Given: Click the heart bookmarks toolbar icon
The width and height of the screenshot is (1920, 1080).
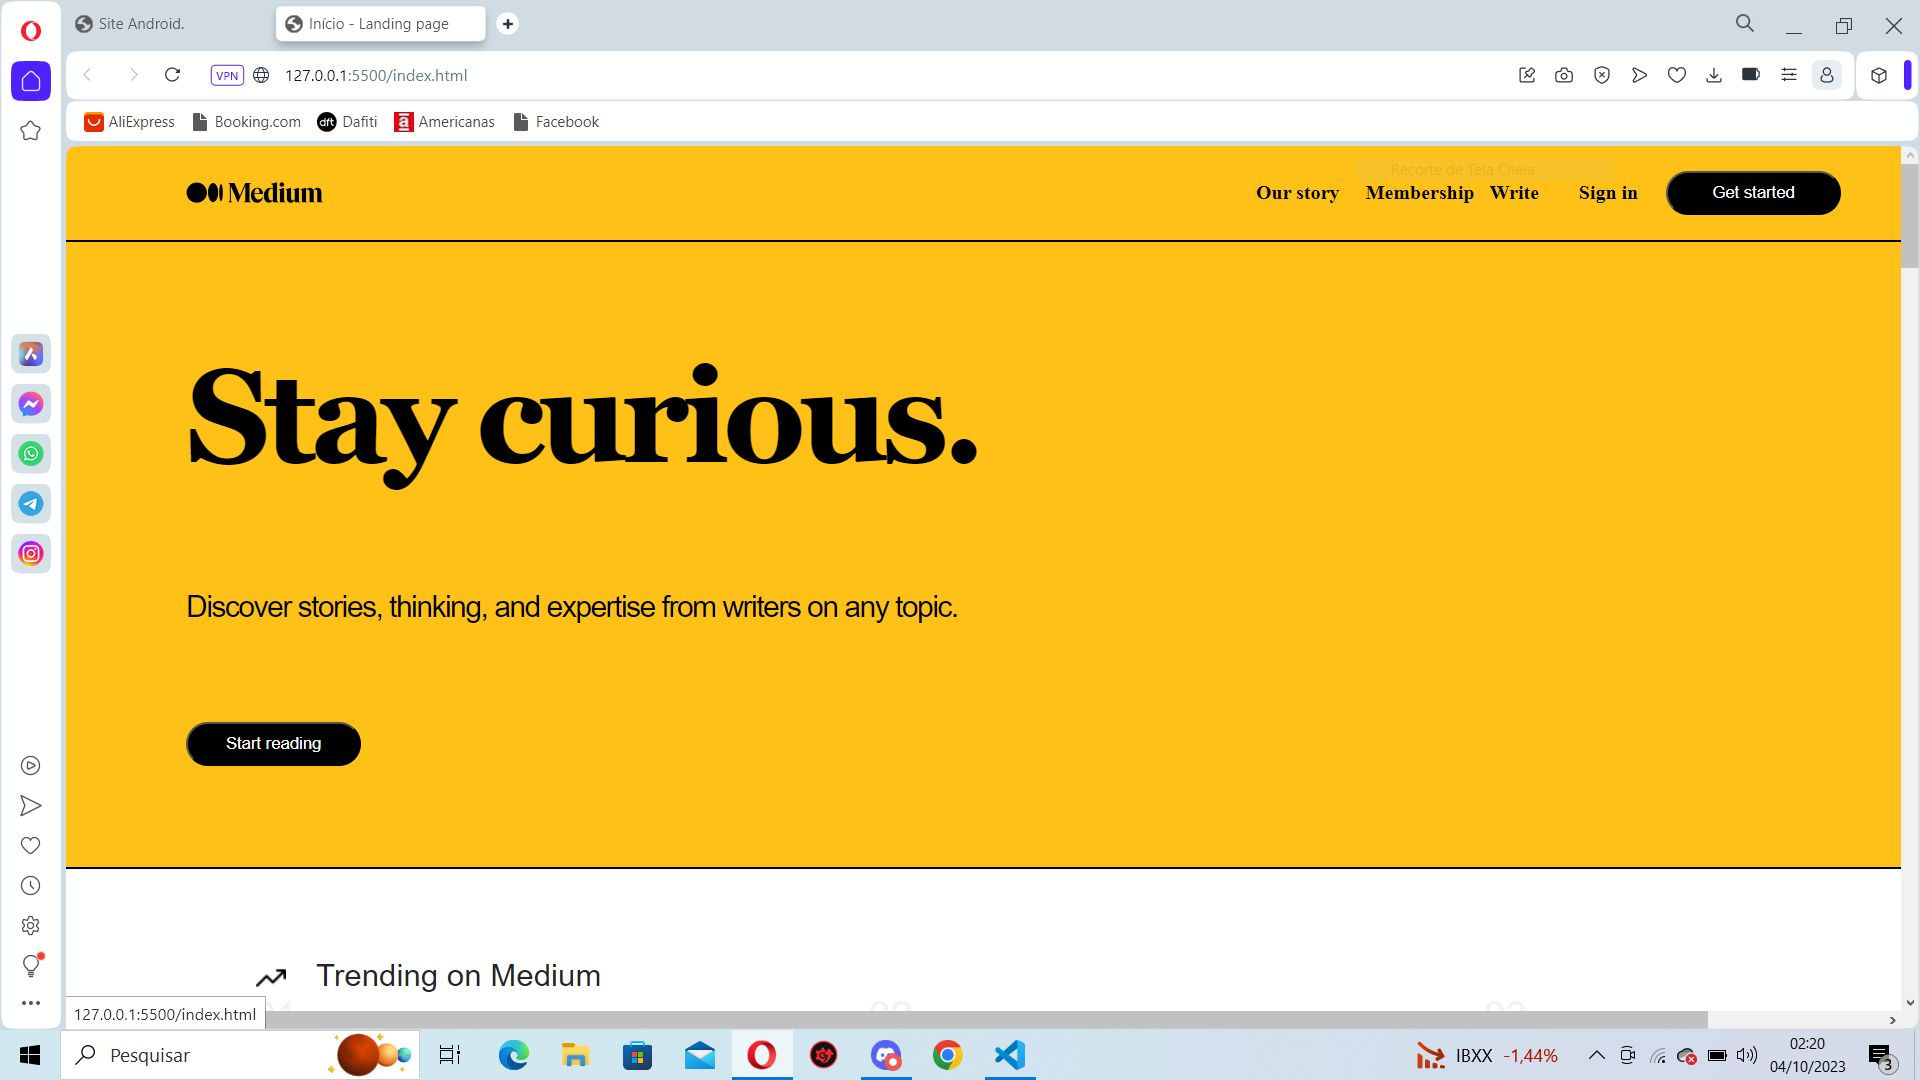Looking at the screenshot, I should click(x=1677, y=75).
